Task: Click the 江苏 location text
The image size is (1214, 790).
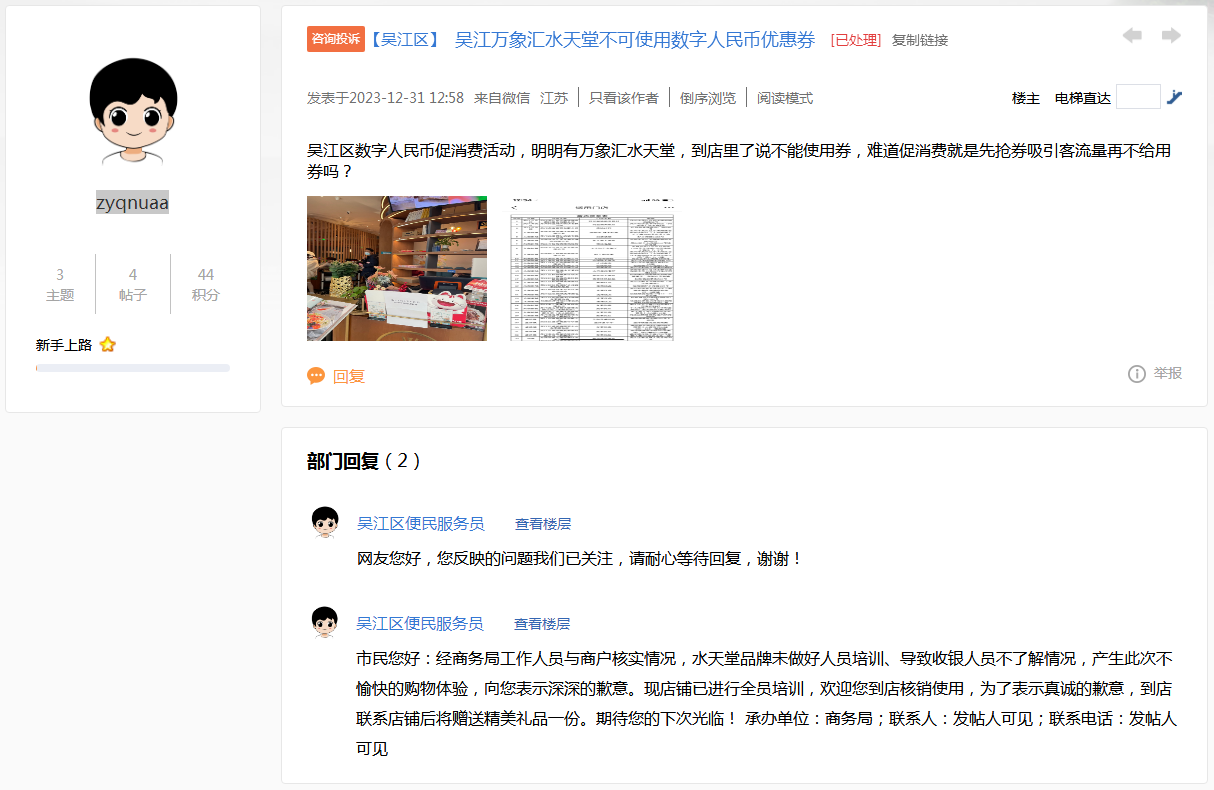Action: [554, 98]
